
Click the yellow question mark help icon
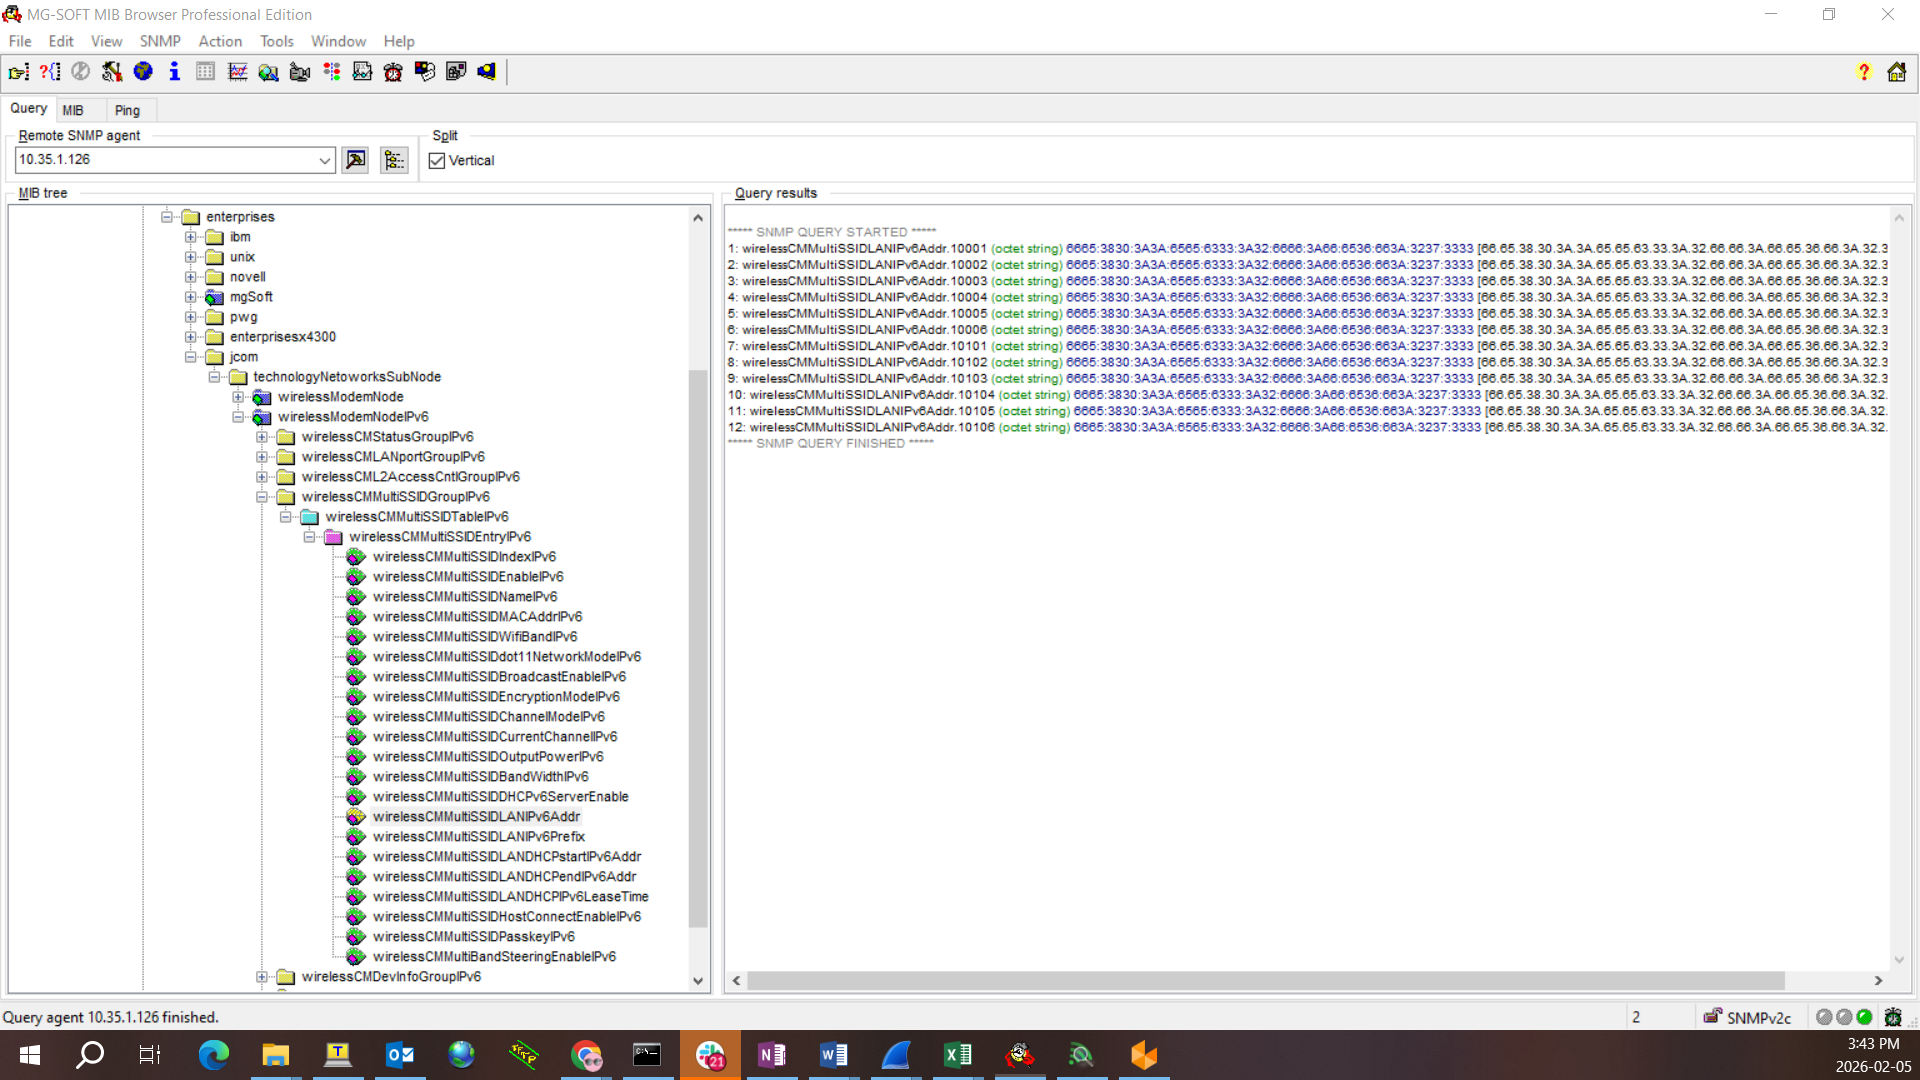[x=1864, y=72]
